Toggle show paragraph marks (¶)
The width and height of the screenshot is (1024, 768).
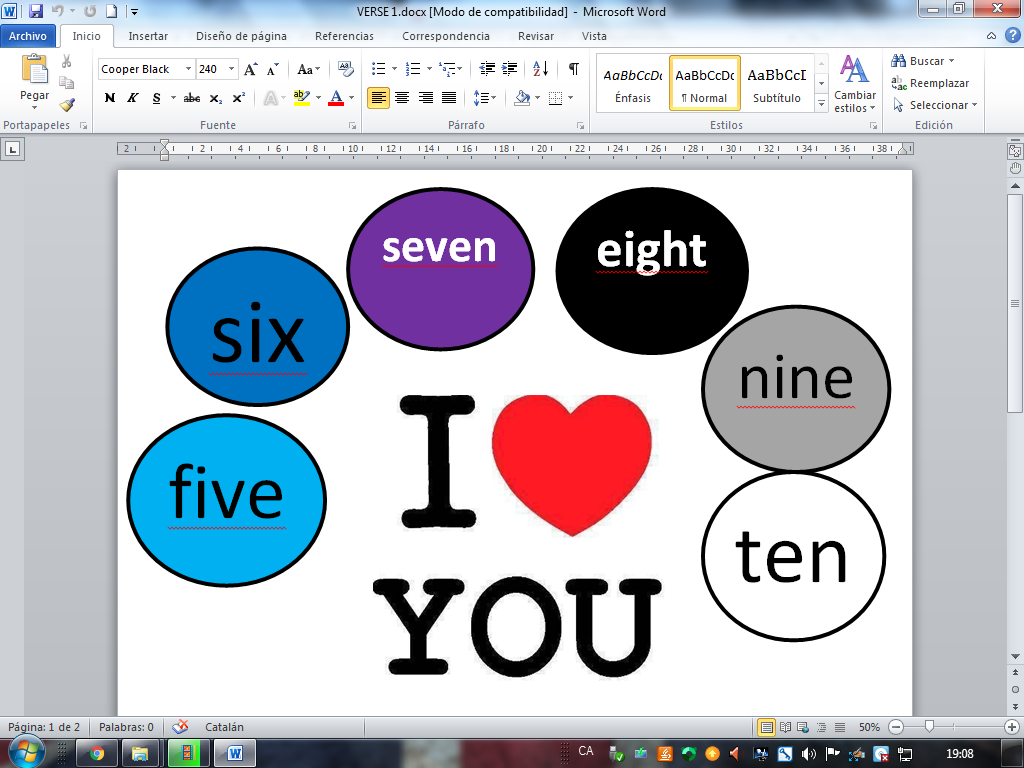click(573, 69)
